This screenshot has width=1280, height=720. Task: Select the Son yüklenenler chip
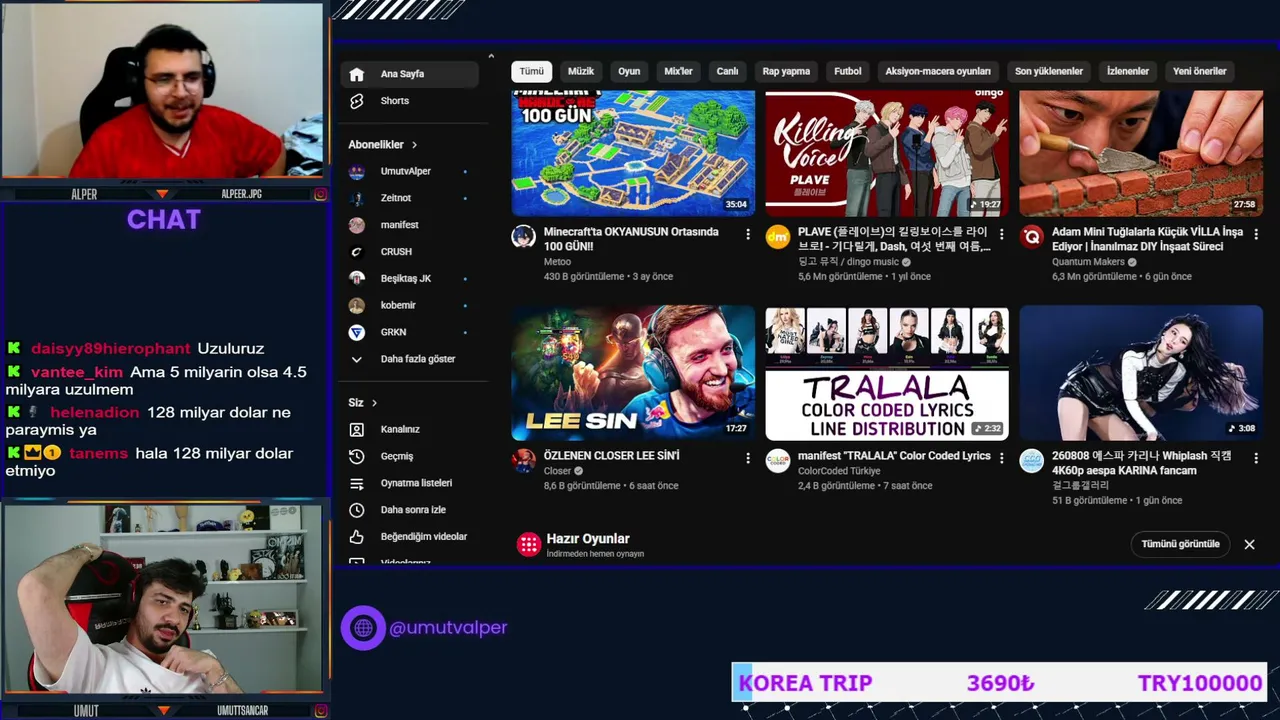click(x=1049, y=71)
